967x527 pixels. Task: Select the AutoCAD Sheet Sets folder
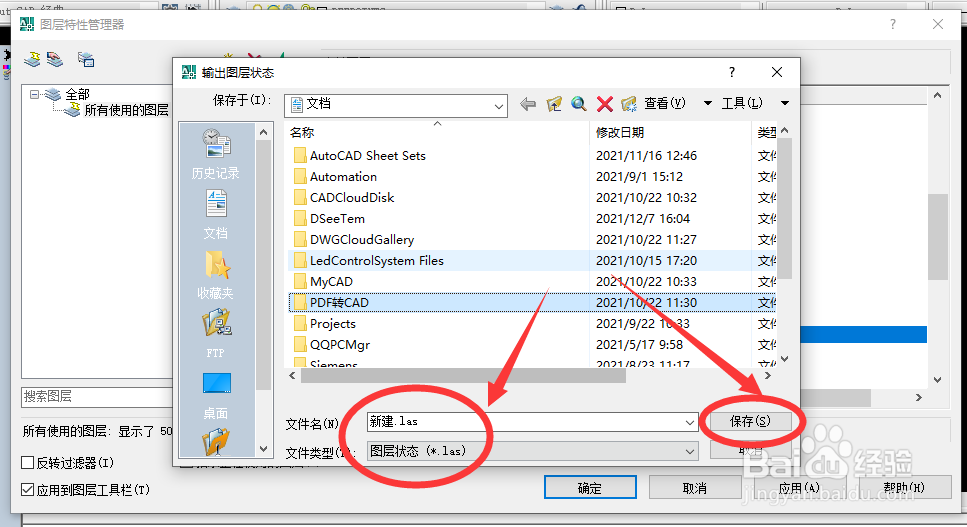click(x=360, y=155)
